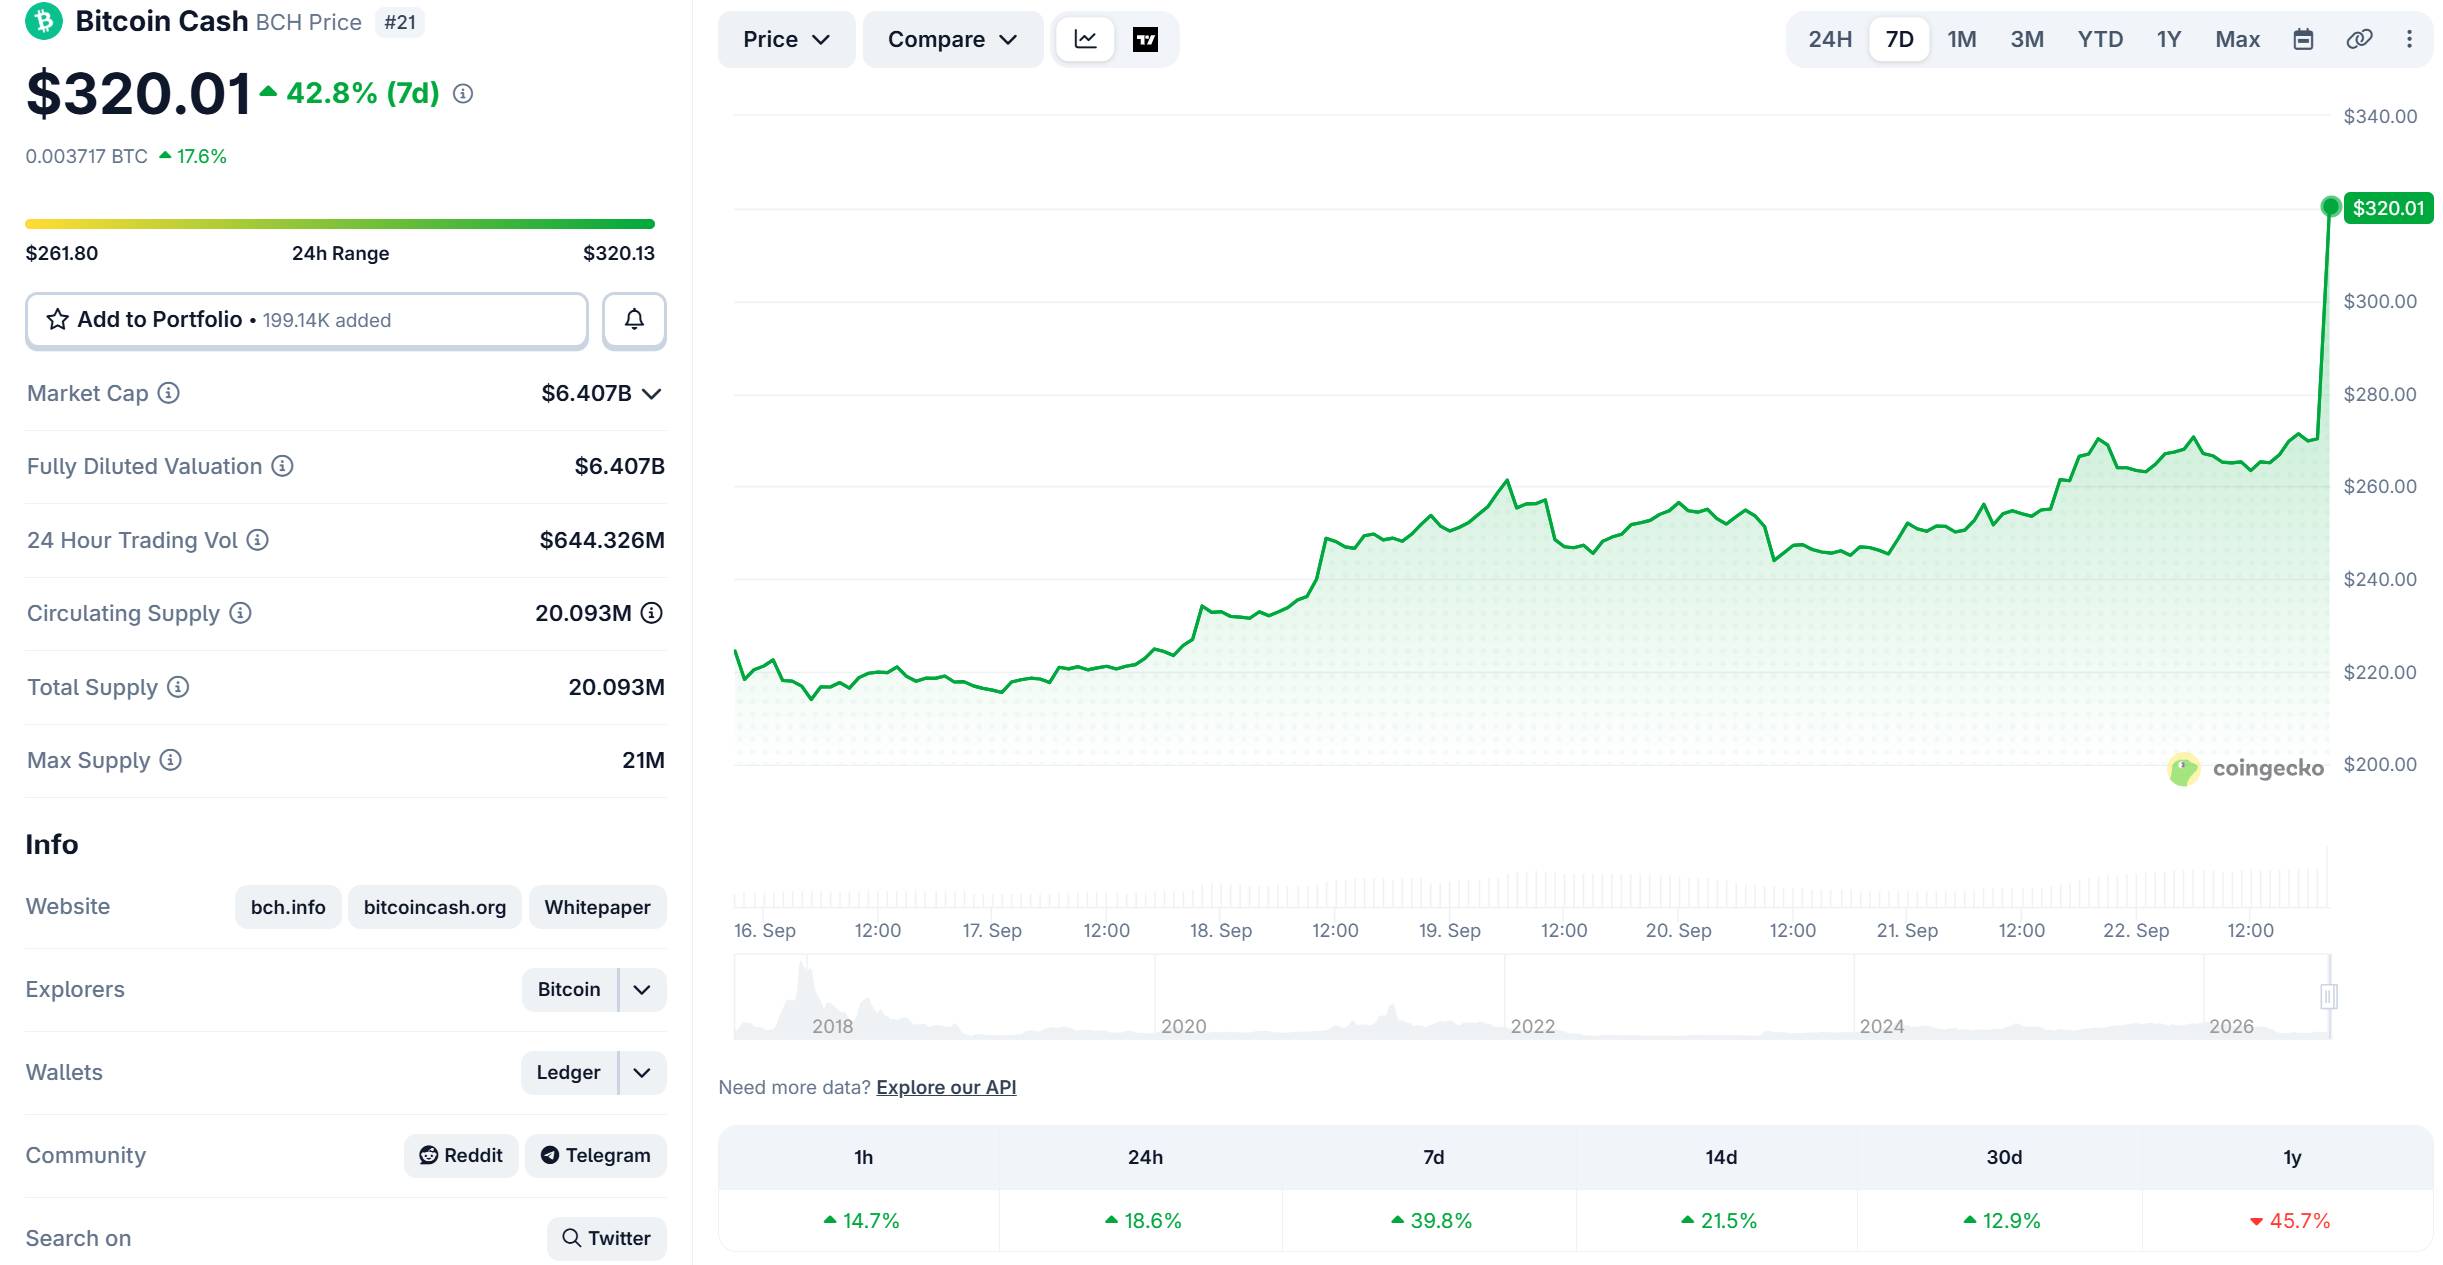Select the 3M time range tab

tap(2027, 39)
